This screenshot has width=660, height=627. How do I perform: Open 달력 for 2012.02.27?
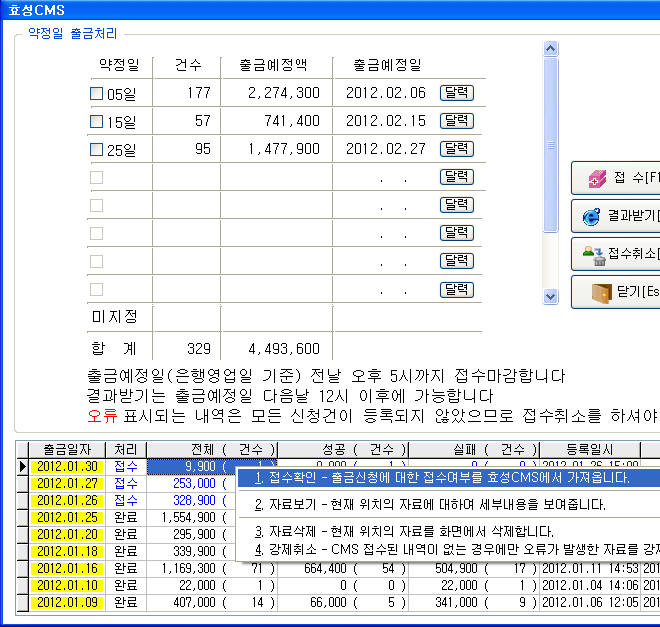(x=457, y=149)
